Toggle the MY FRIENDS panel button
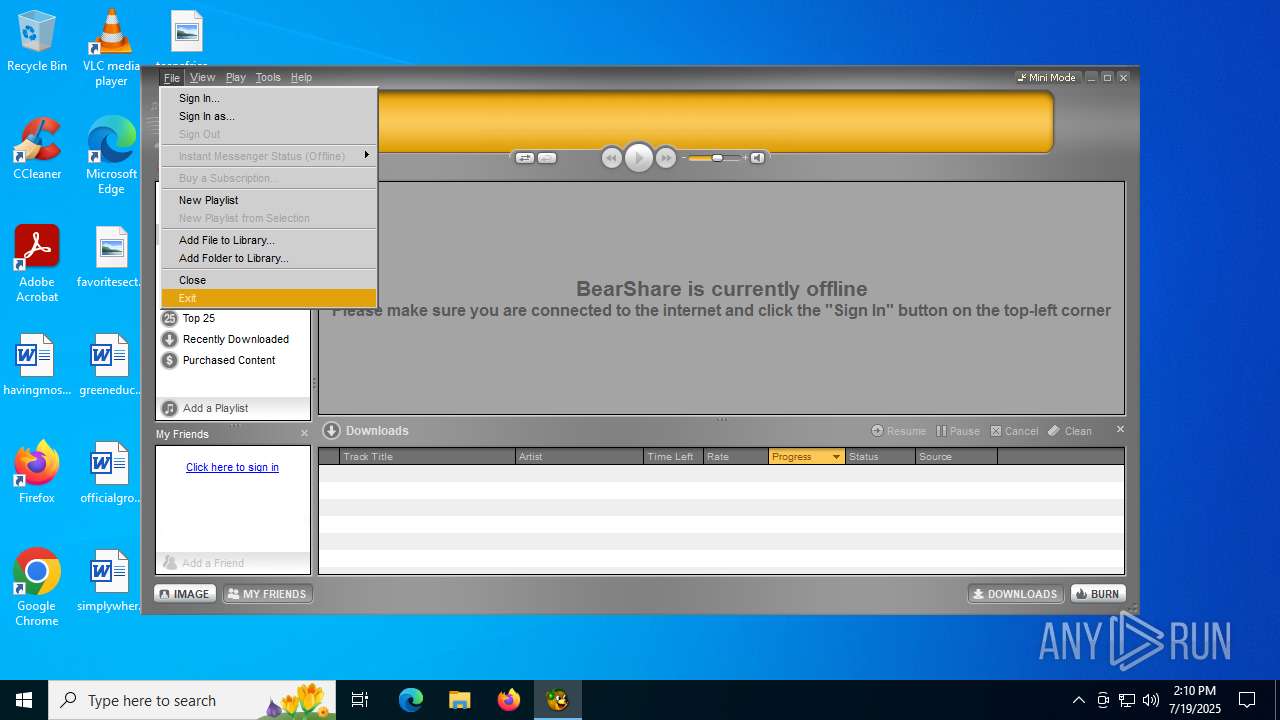Viewport: 1280px width, 720px height. coord(267,594)
